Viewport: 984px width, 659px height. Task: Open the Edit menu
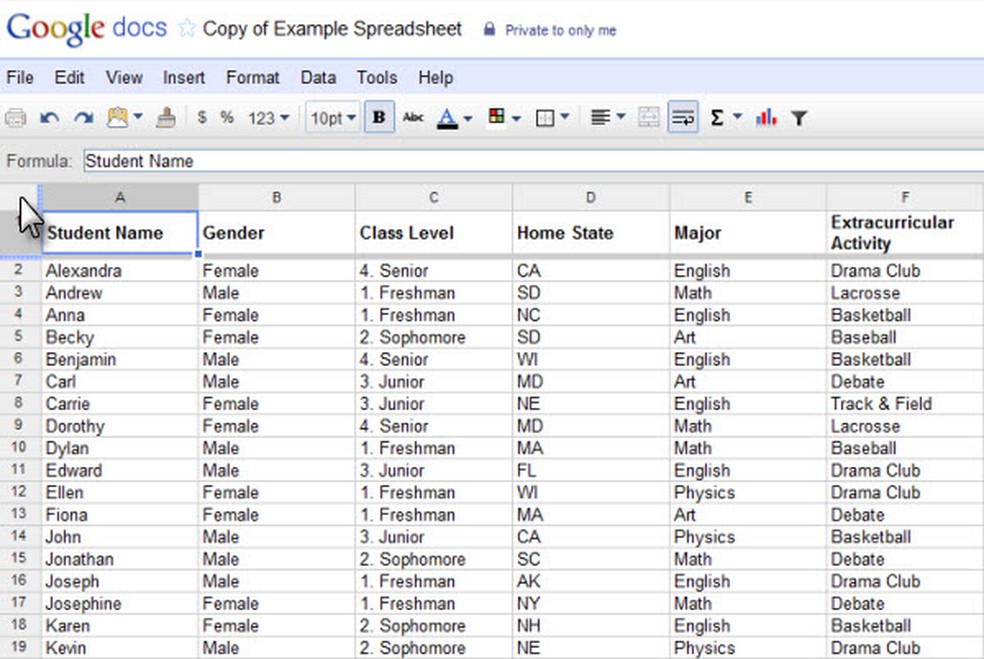69,78
